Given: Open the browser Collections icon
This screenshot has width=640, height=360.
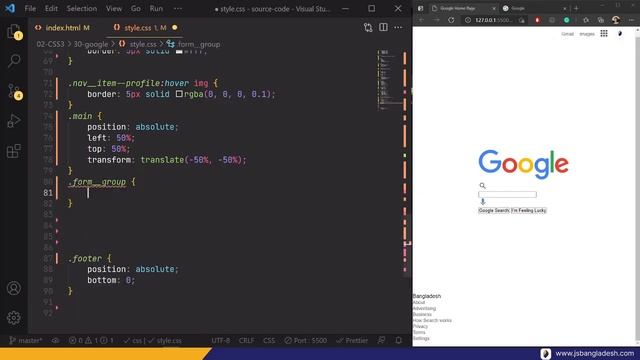Looking at the screenshot, I should tap(601, 20).
